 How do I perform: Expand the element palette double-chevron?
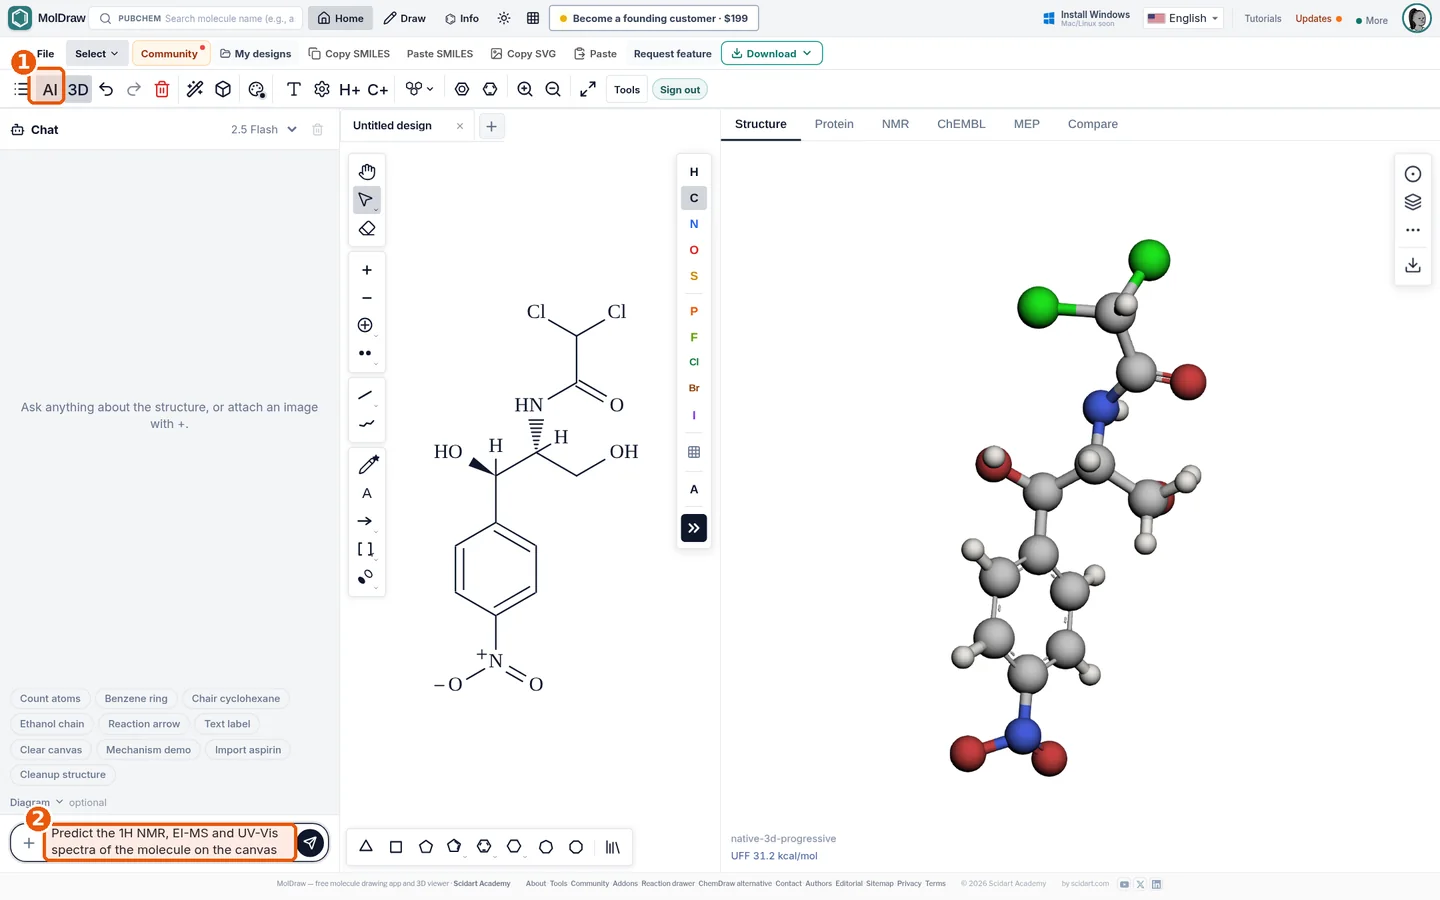694,528
